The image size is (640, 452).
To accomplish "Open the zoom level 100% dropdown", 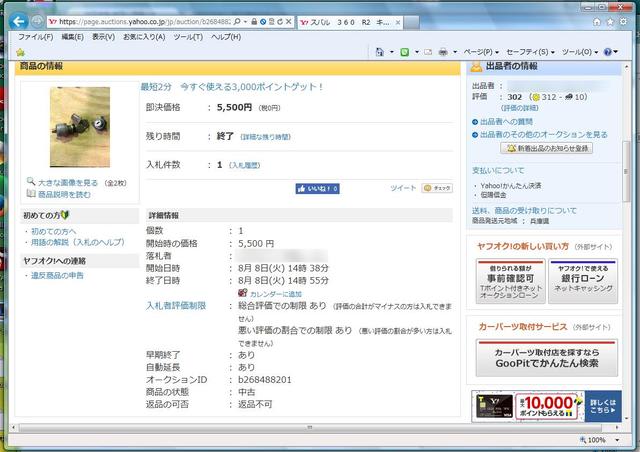I will click(x=597, y=439).
